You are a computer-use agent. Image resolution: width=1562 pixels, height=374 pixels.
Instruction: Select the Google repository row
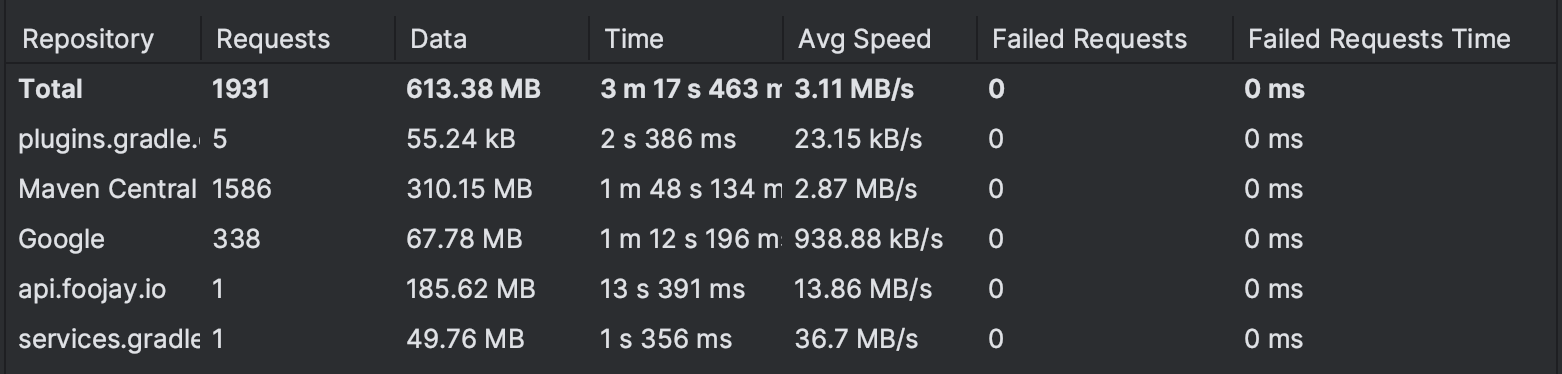pos(781,239)
